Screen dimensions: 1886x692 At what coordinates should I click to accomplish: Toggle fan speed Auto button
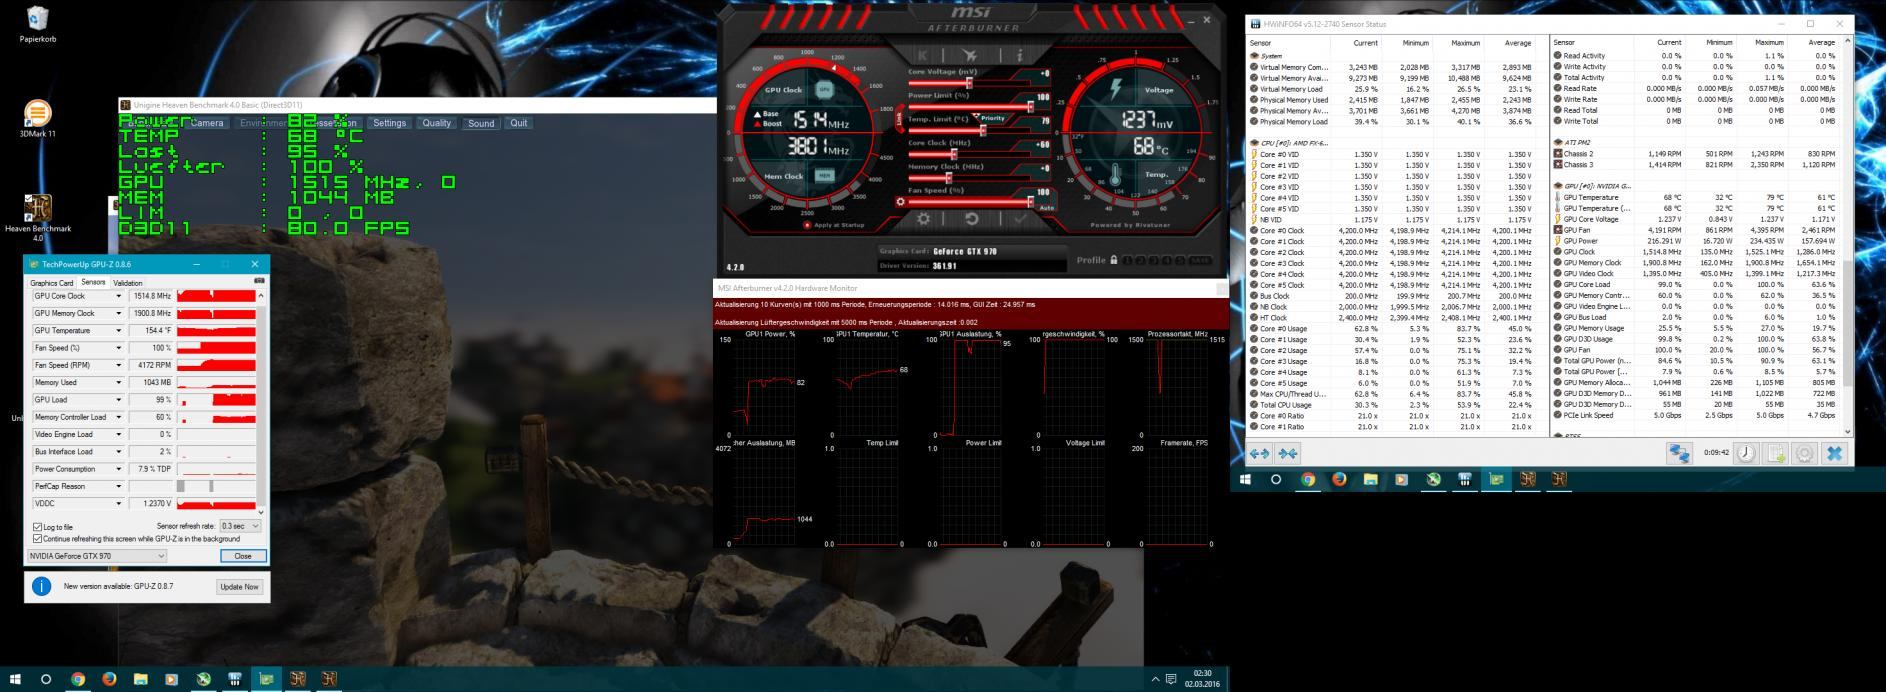(1047, 207)
